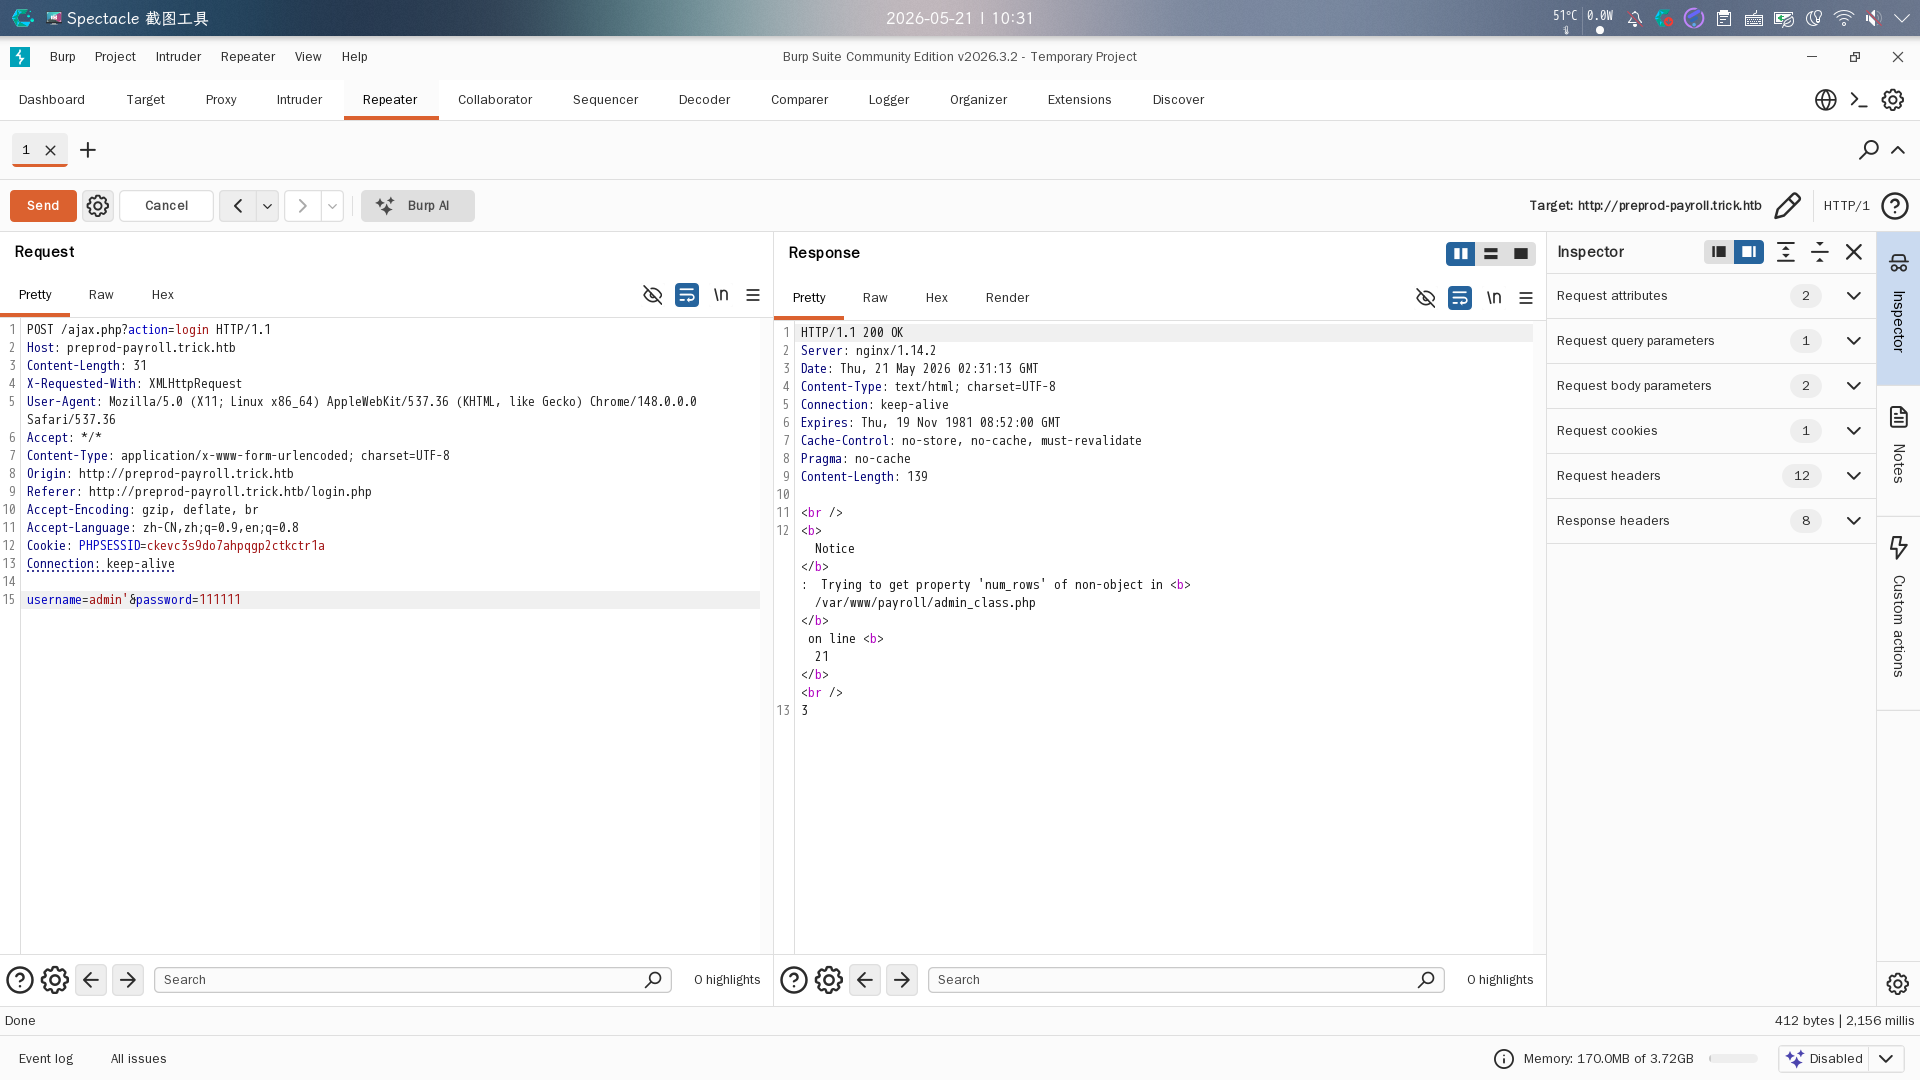The width and height of the screenshot is (1920, 1080).
Task: Toggle hide non-printable characters in Response
Action: 1426,298
